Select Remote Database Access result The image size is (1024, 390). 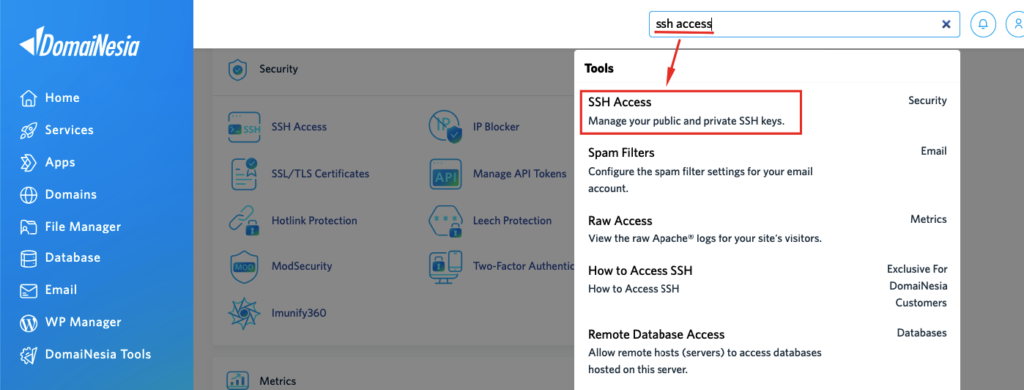767,351
